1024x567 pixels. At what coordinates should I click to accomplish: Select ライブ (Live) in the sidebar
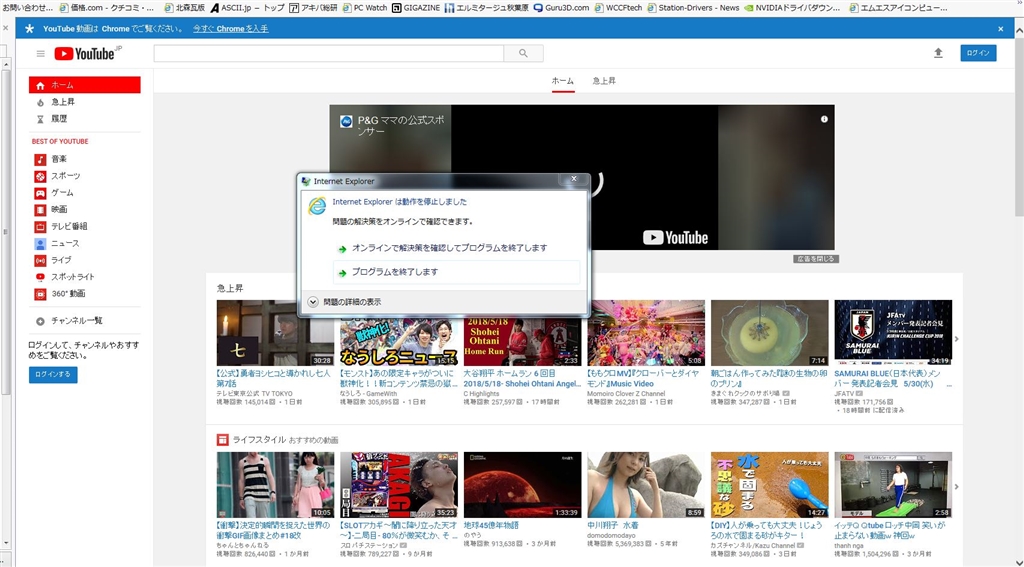tap(61, 260)
